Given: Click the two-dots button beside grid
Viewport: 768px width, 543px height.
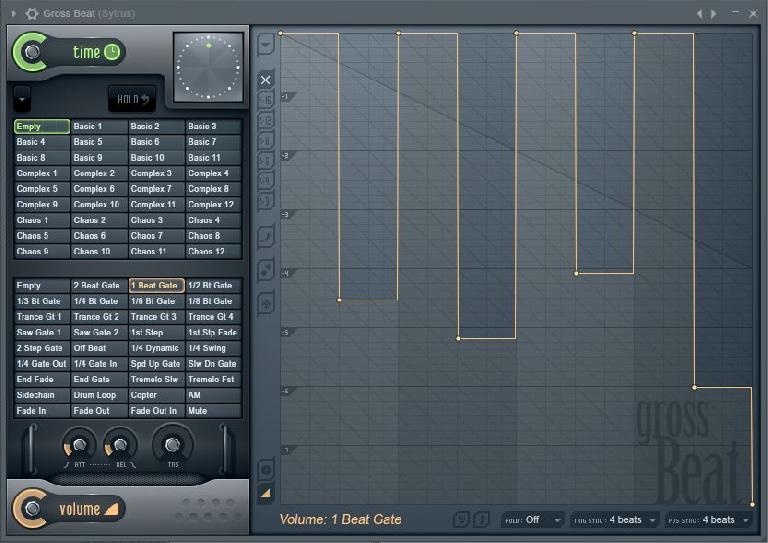Looking at the screenshot, I should click(x=265, y=270).
